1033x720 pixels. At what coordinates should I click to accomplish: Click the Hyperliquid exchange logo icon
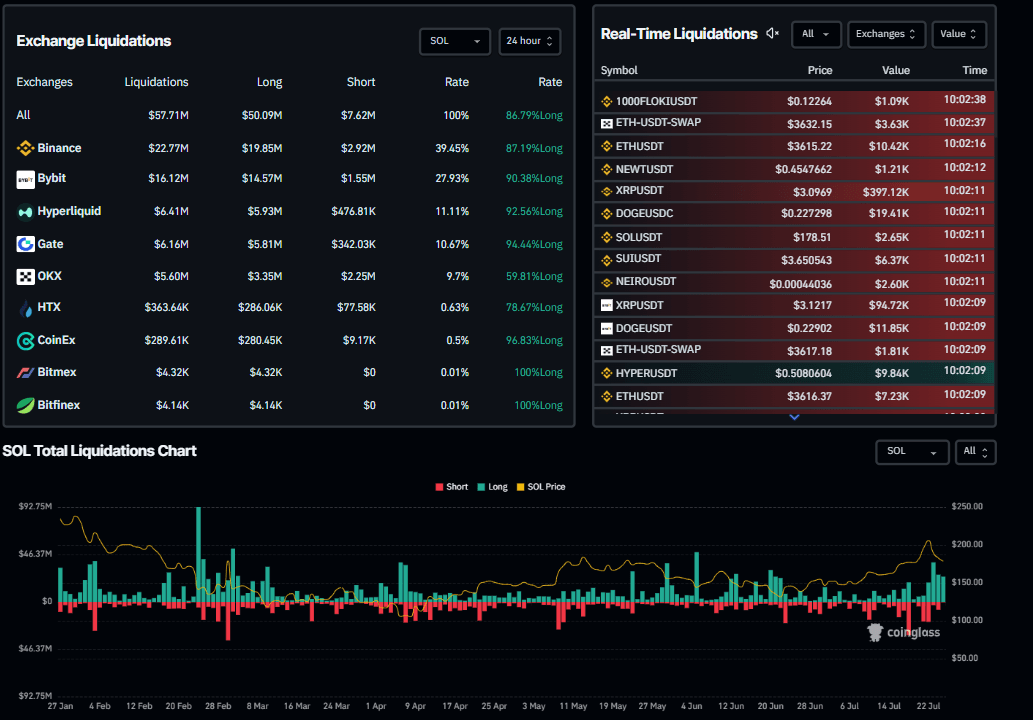coord(26,212)
